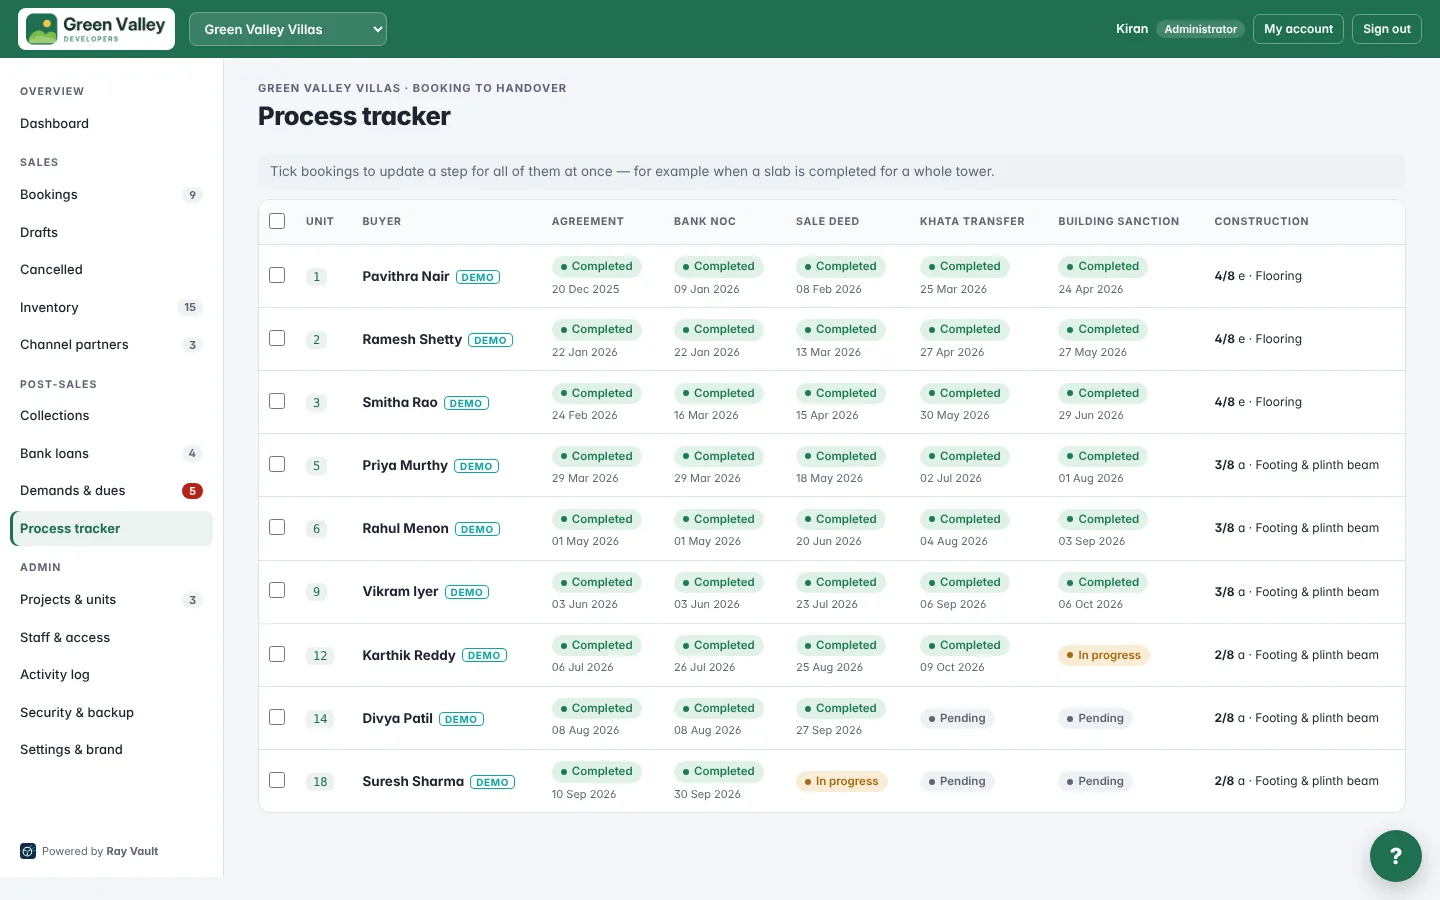1440x900 pixels.
Task: Click Pavithra Nair's 4/8 Flooring construction status
Action: tap(1258, 276)
